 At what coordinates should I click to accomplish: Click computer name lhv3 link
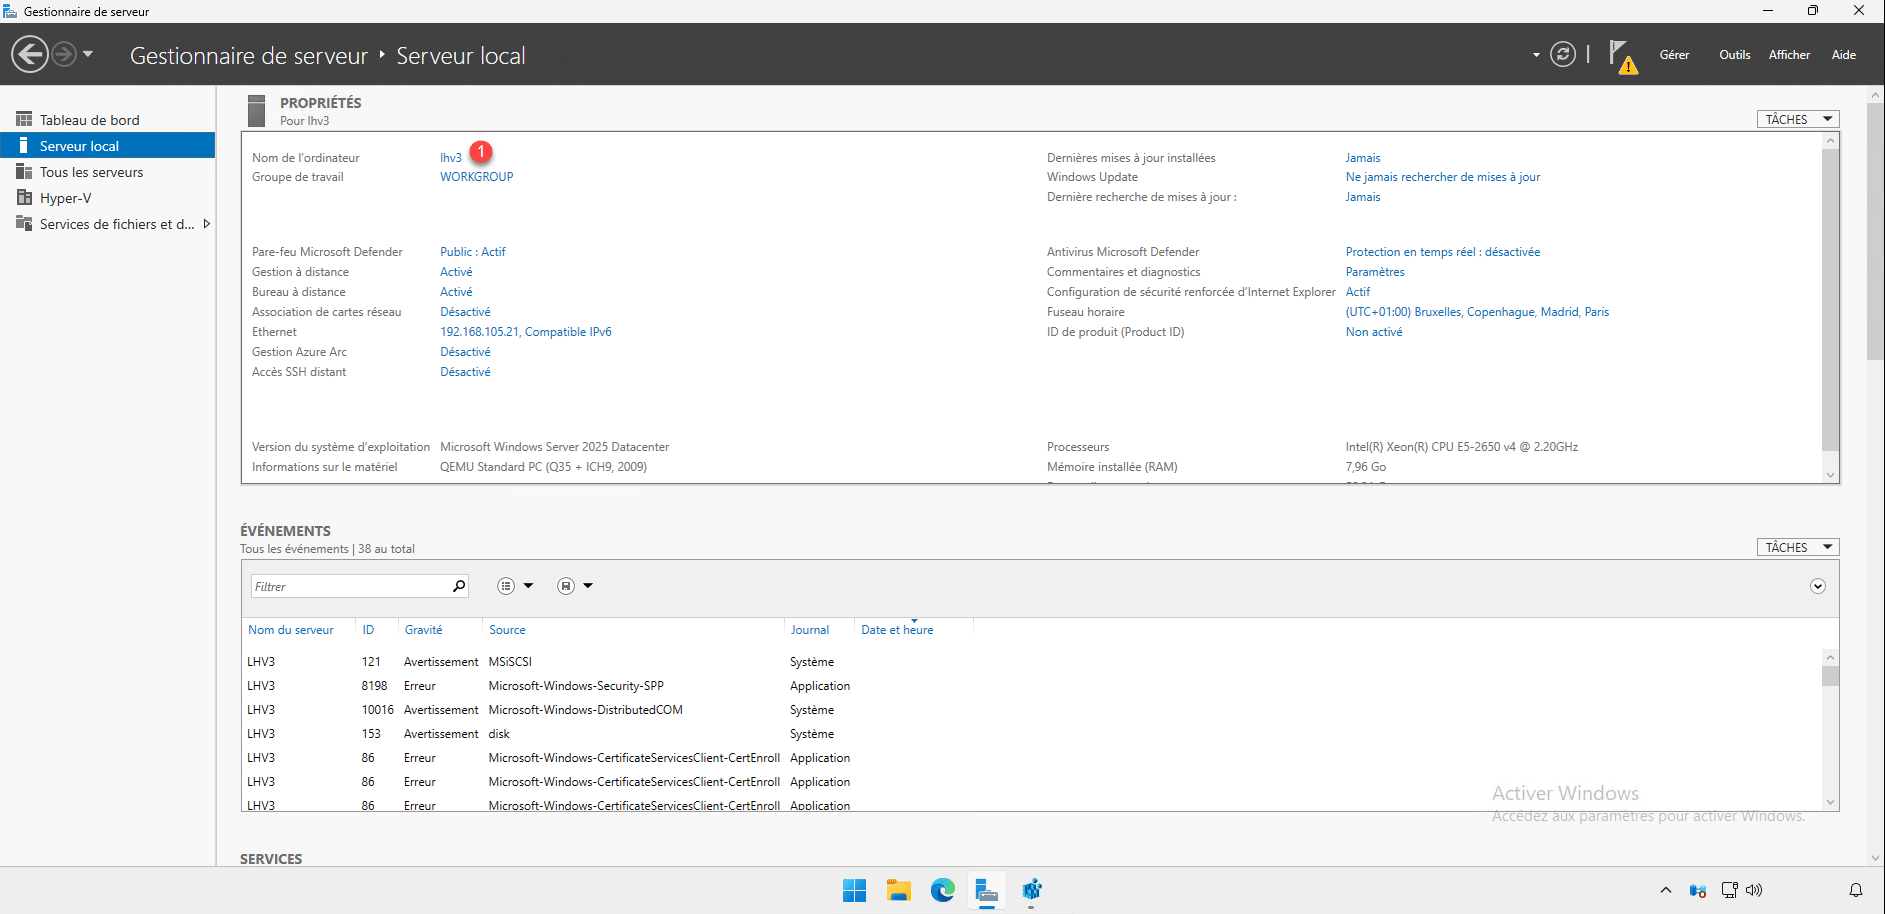(x=451, y=158)
